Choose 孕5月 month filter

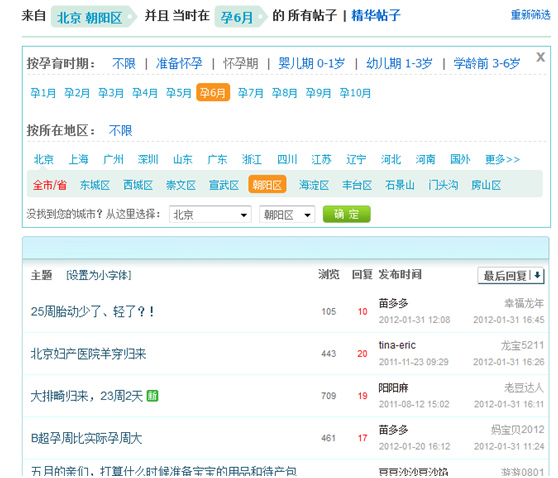tap(179, 93)
